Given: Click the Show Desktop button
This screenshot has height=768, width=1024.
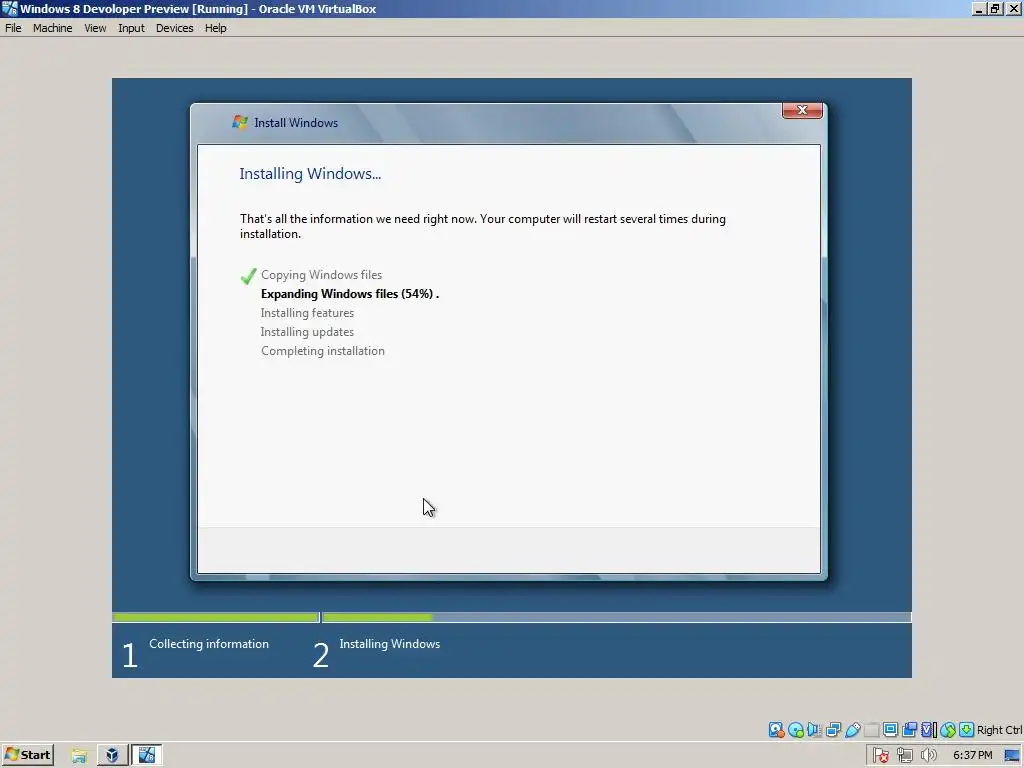Looking at the screenshot, I should coord(1012,756).
